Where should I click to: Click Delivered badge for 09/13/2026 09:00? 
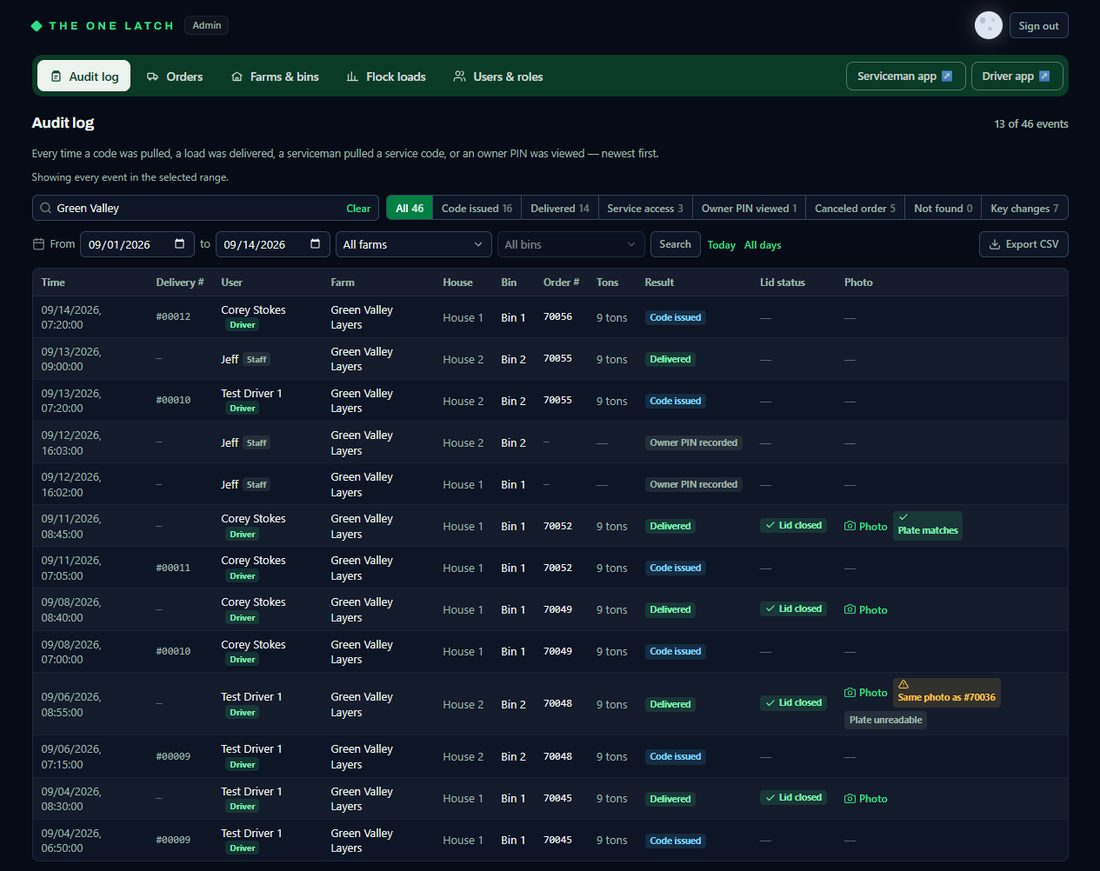(670, 359)
